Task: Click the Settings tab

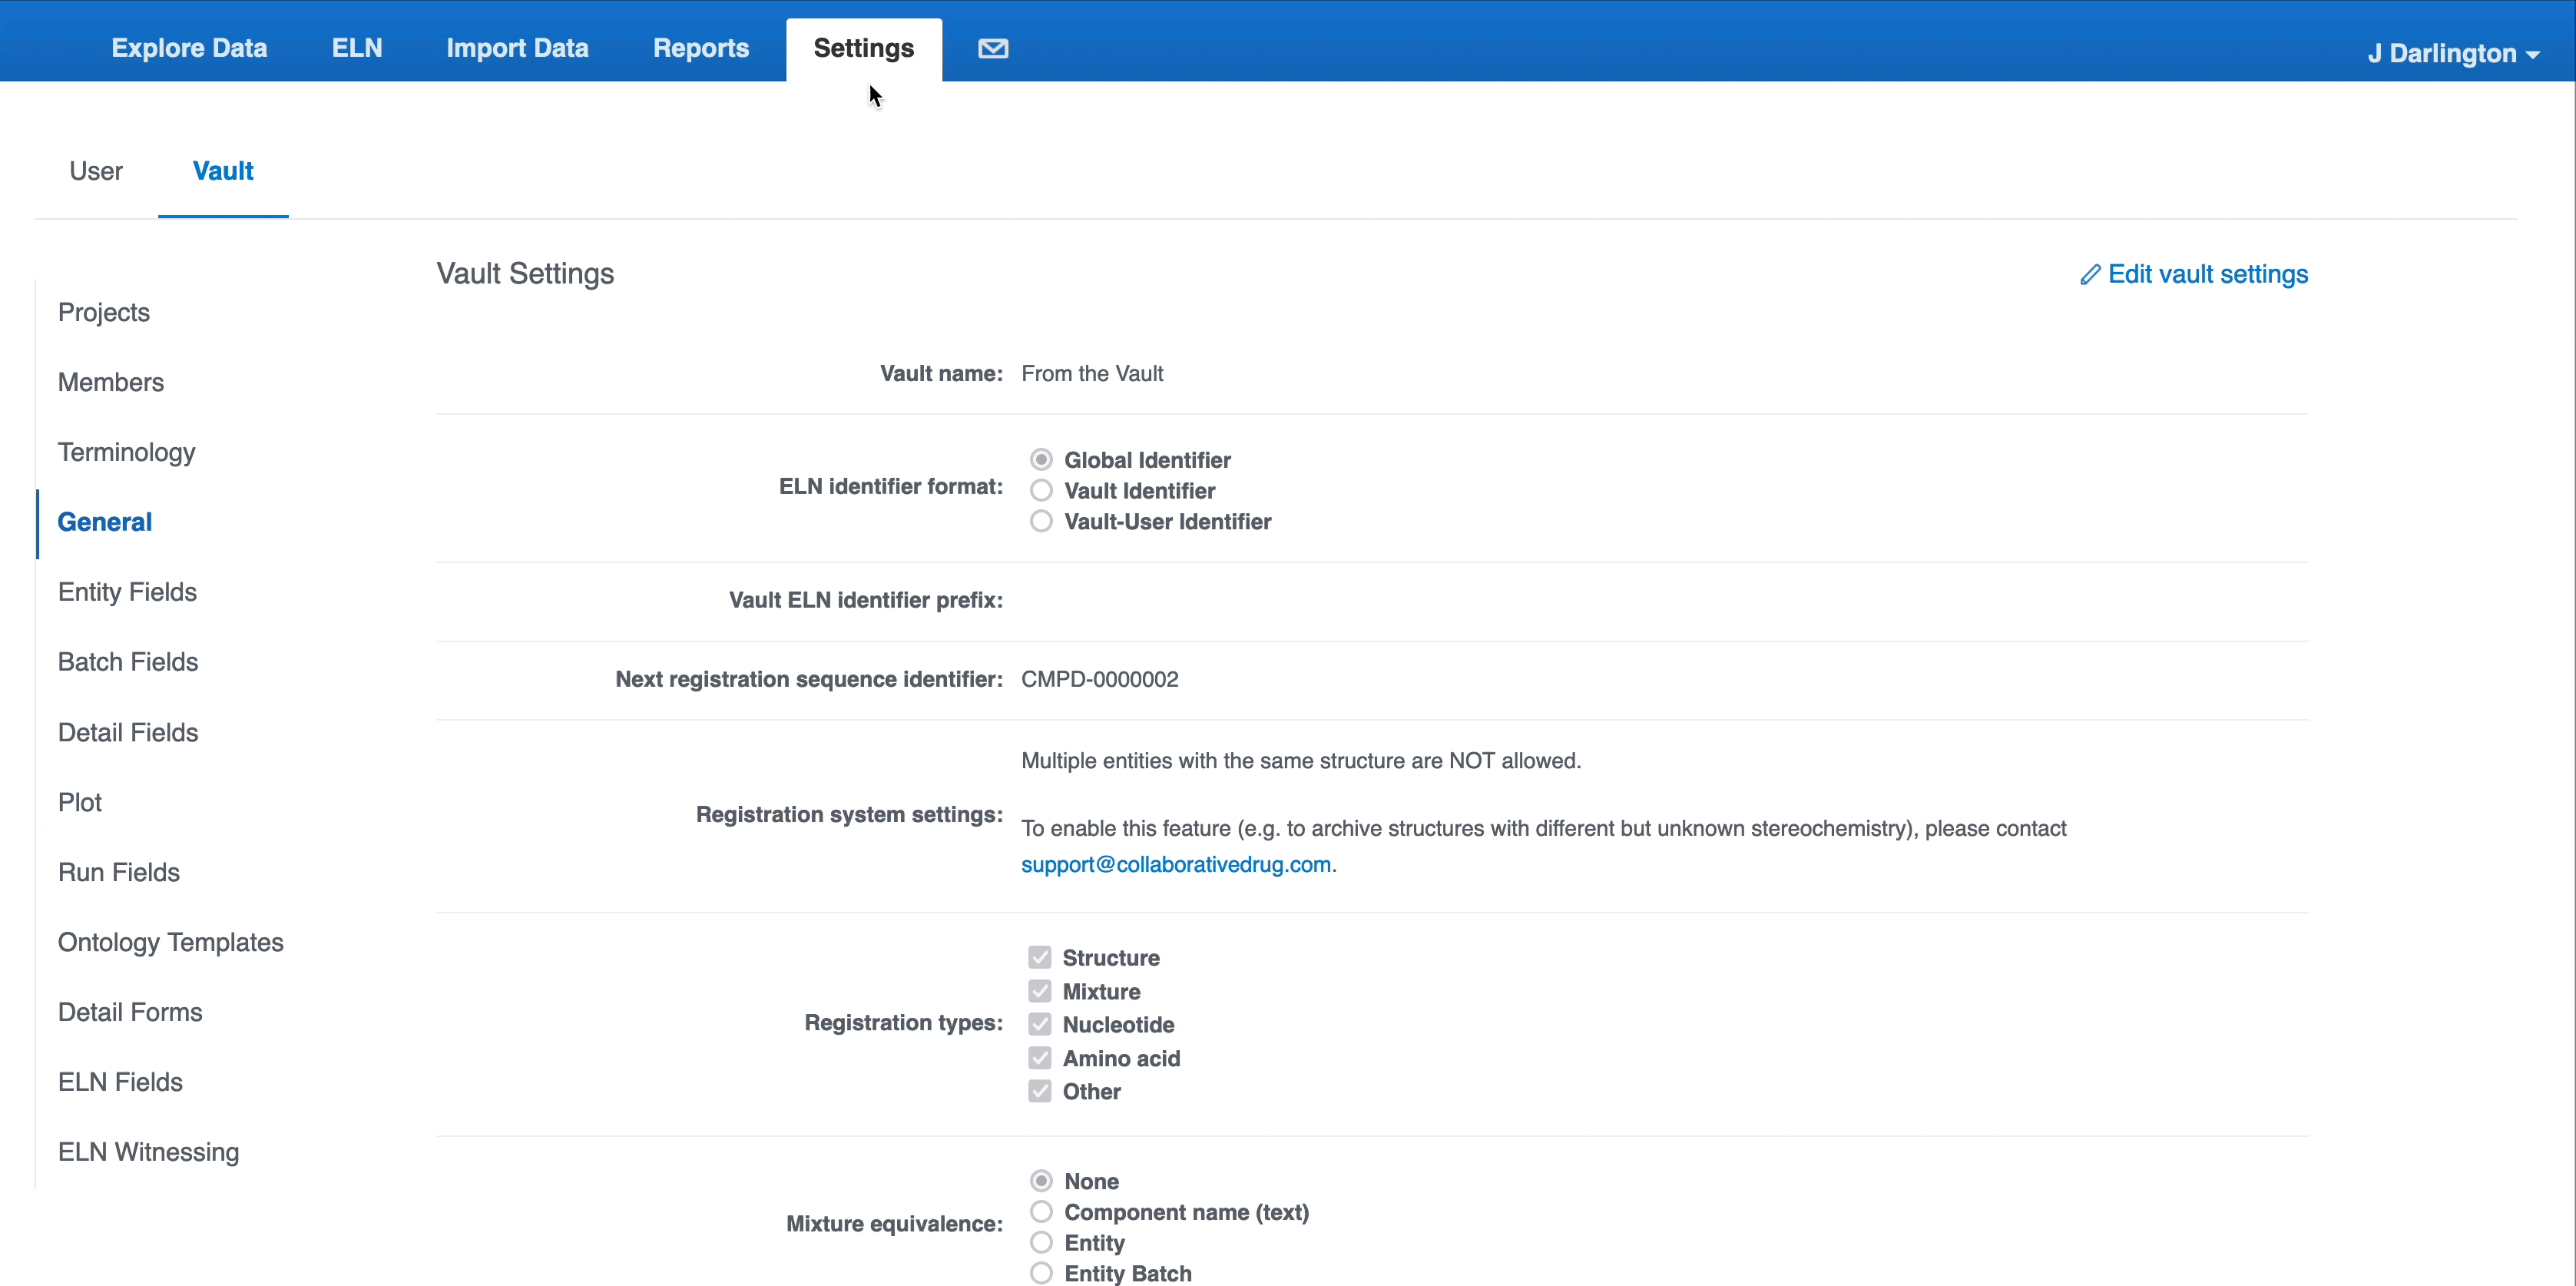Action: click(864, 48)
